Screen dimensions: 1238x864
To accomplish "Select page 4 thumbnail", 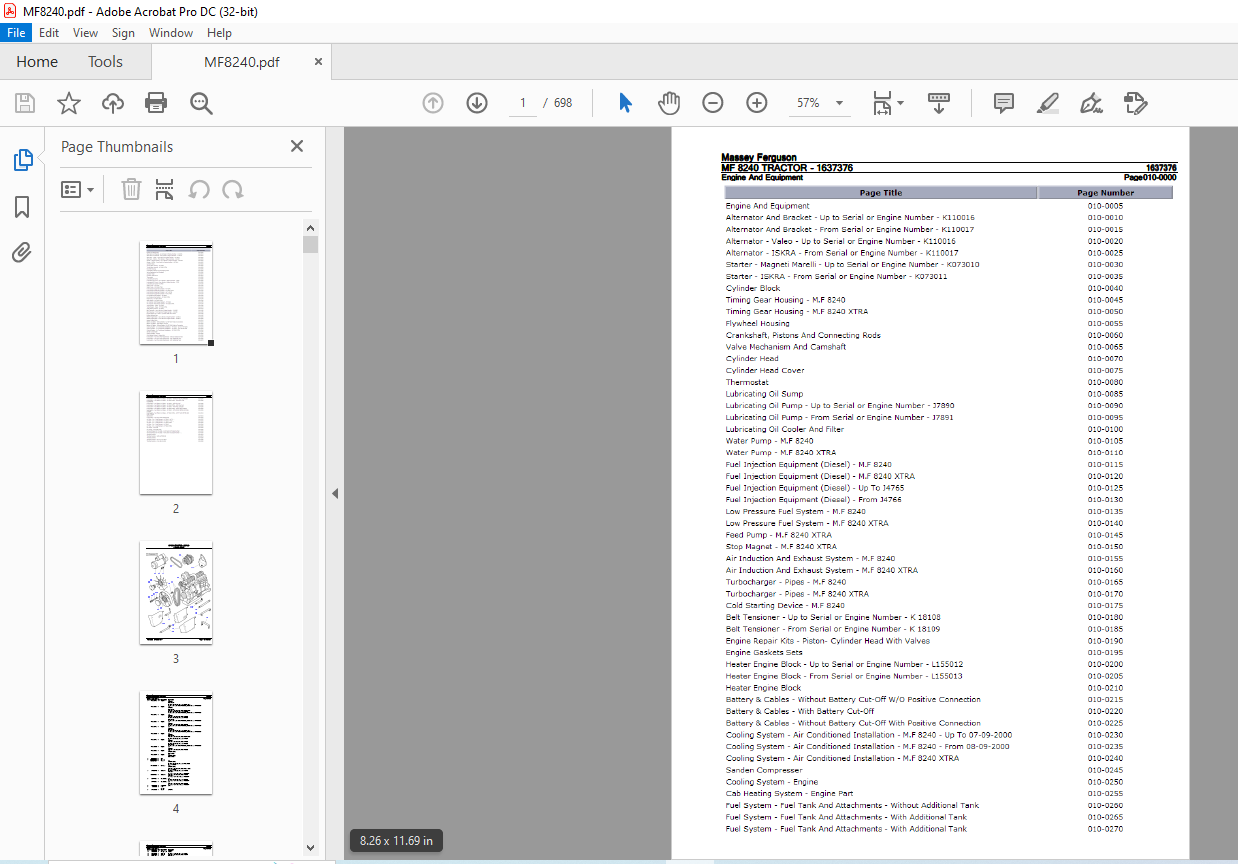I will coord(176,743).
